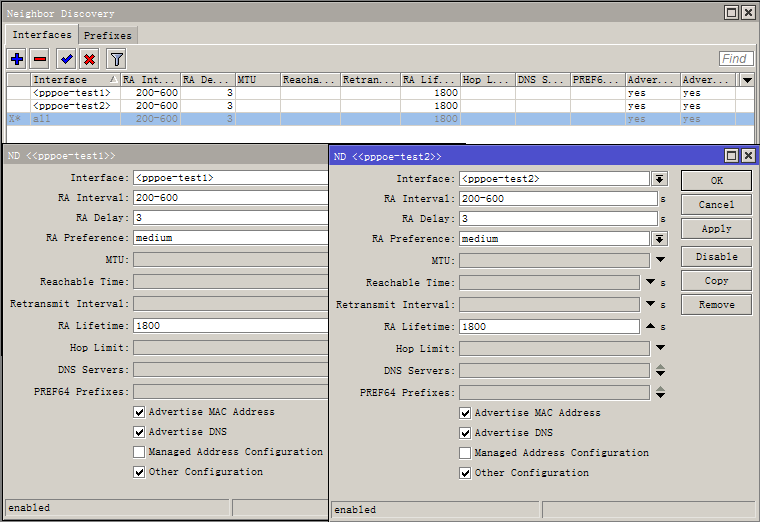Bring ND pppoe-test1 dialog to front via title bar
The image size is (760, 522).
165,156
